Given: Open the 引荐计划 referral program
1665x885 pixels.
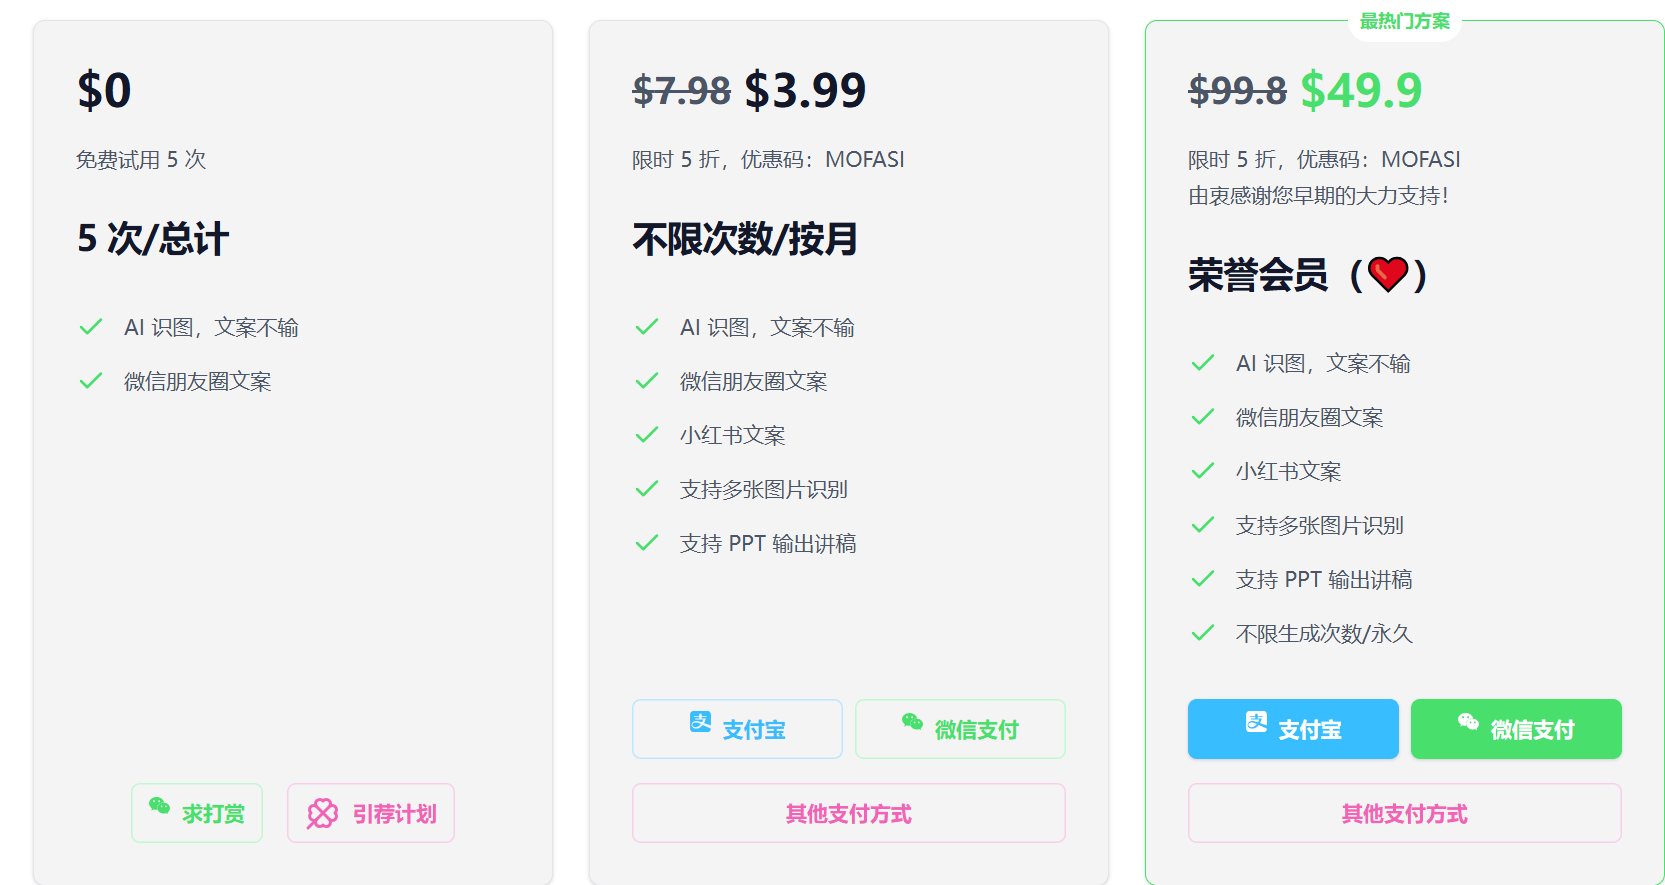Looking at the screenshot, I should coord(371,813).
